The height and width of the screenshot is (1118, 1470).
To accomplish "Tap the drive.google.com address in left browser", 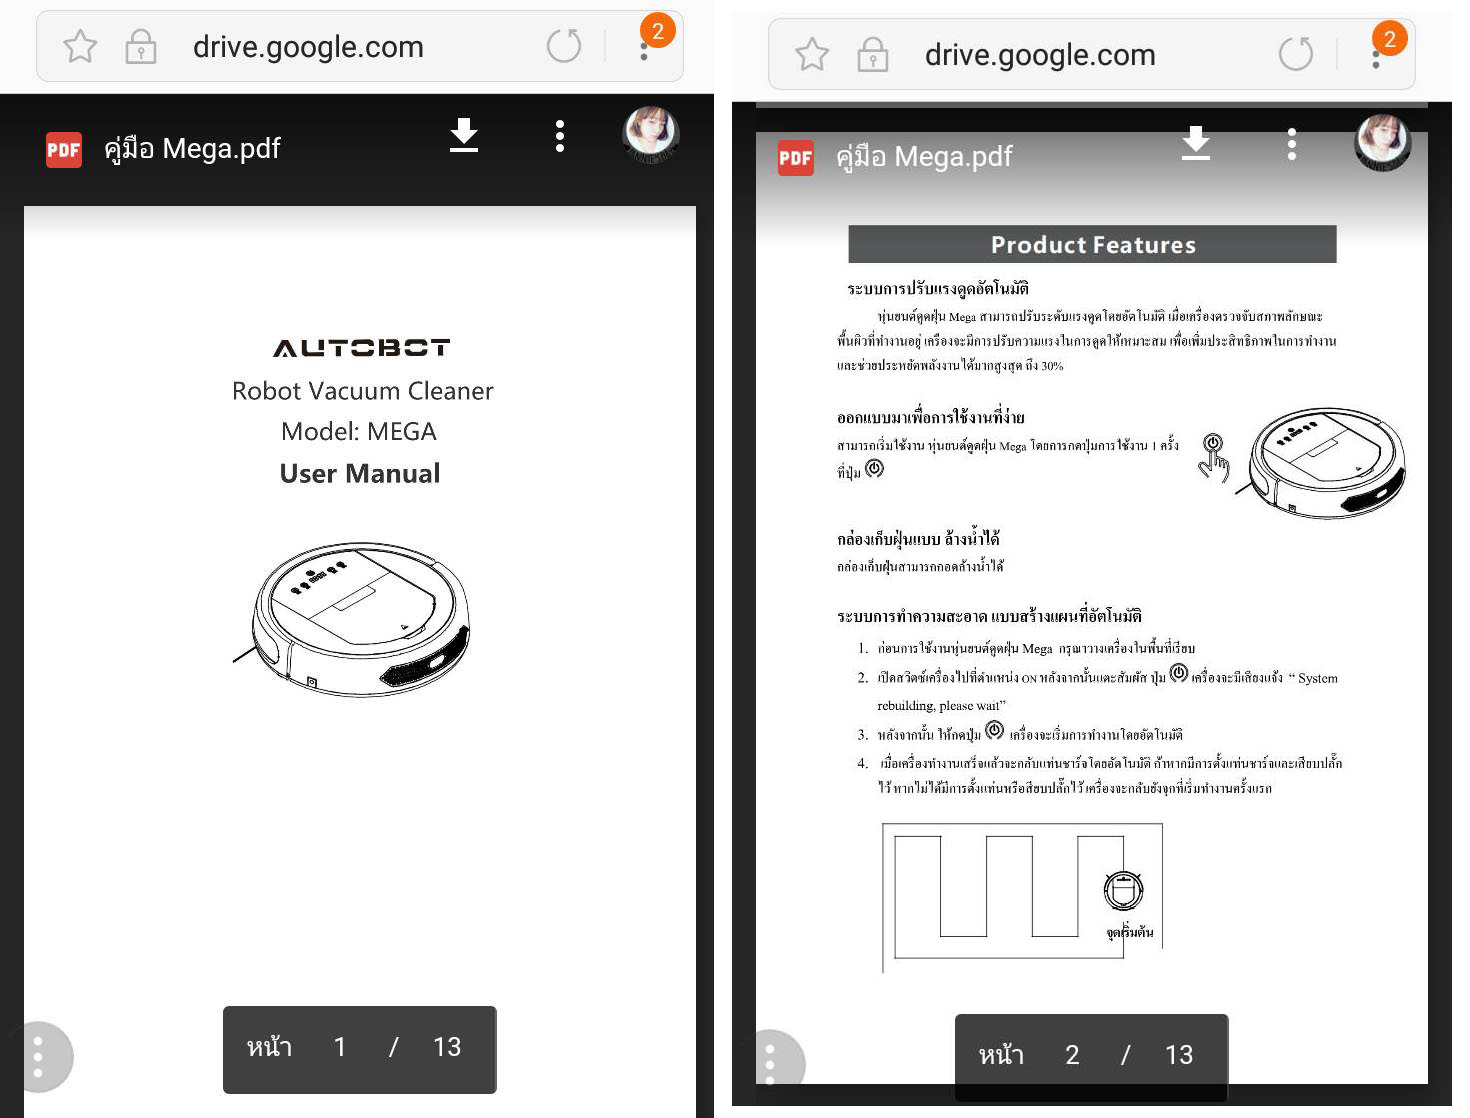I will click(x=308, y=47).
